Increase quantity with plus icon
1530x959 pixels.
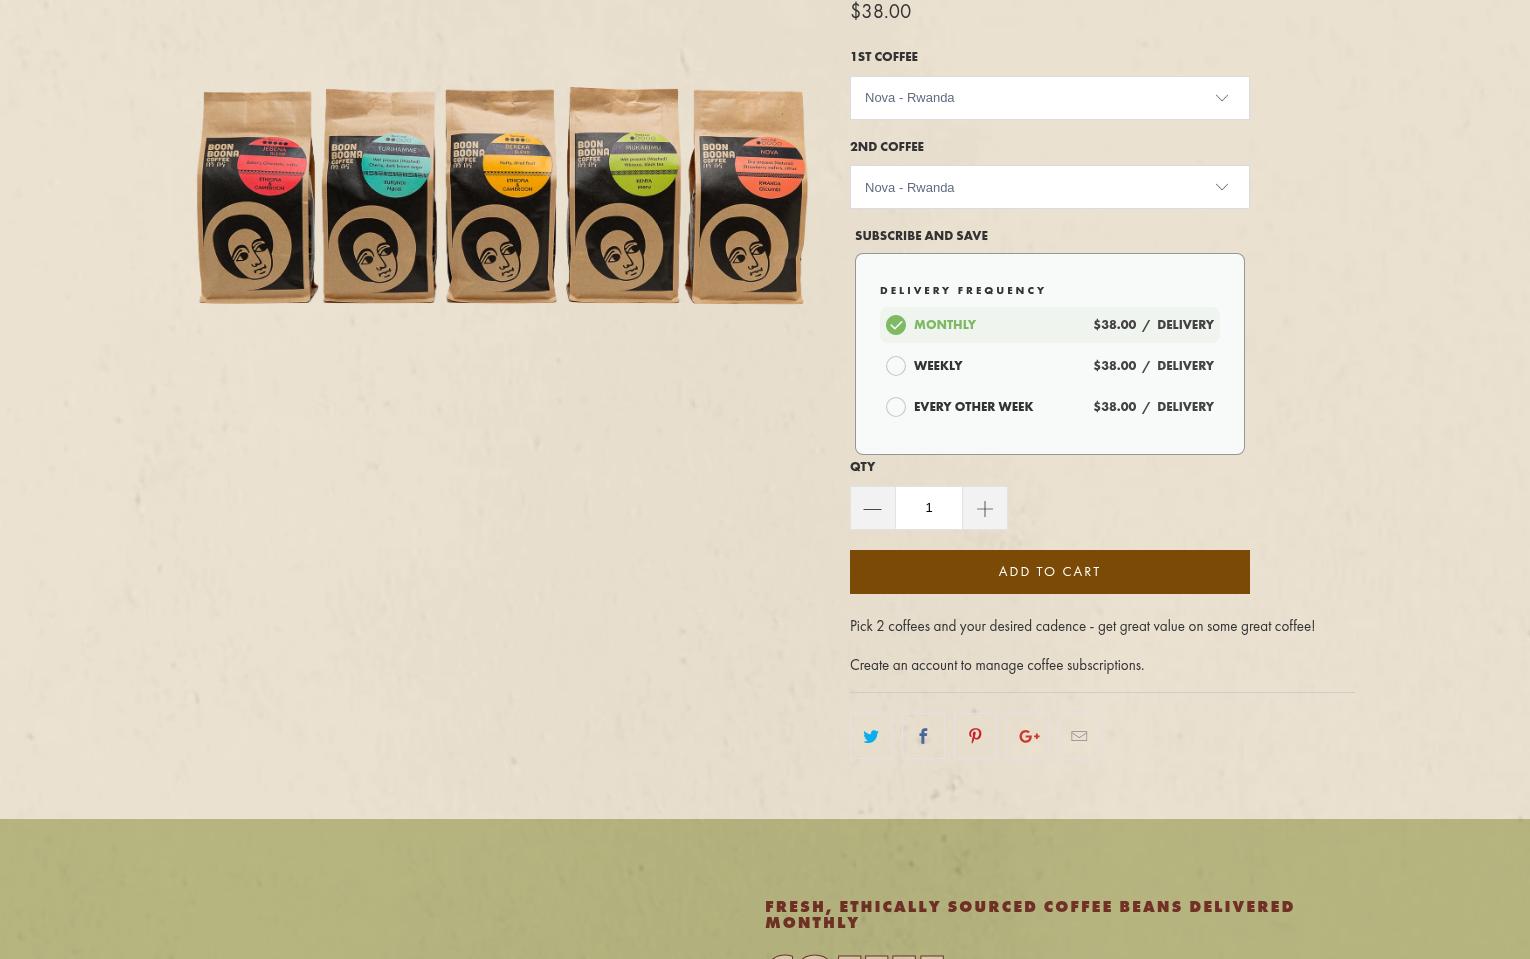point(984,508)
